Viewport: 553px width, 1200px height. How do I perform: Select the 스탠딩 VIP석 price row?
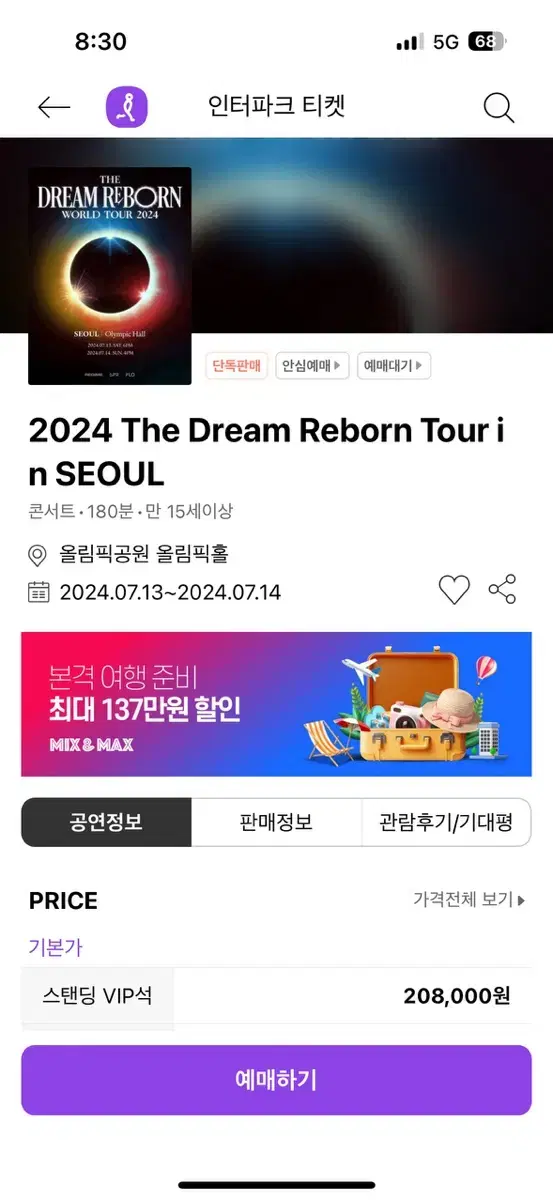click(x=276, y=996)
